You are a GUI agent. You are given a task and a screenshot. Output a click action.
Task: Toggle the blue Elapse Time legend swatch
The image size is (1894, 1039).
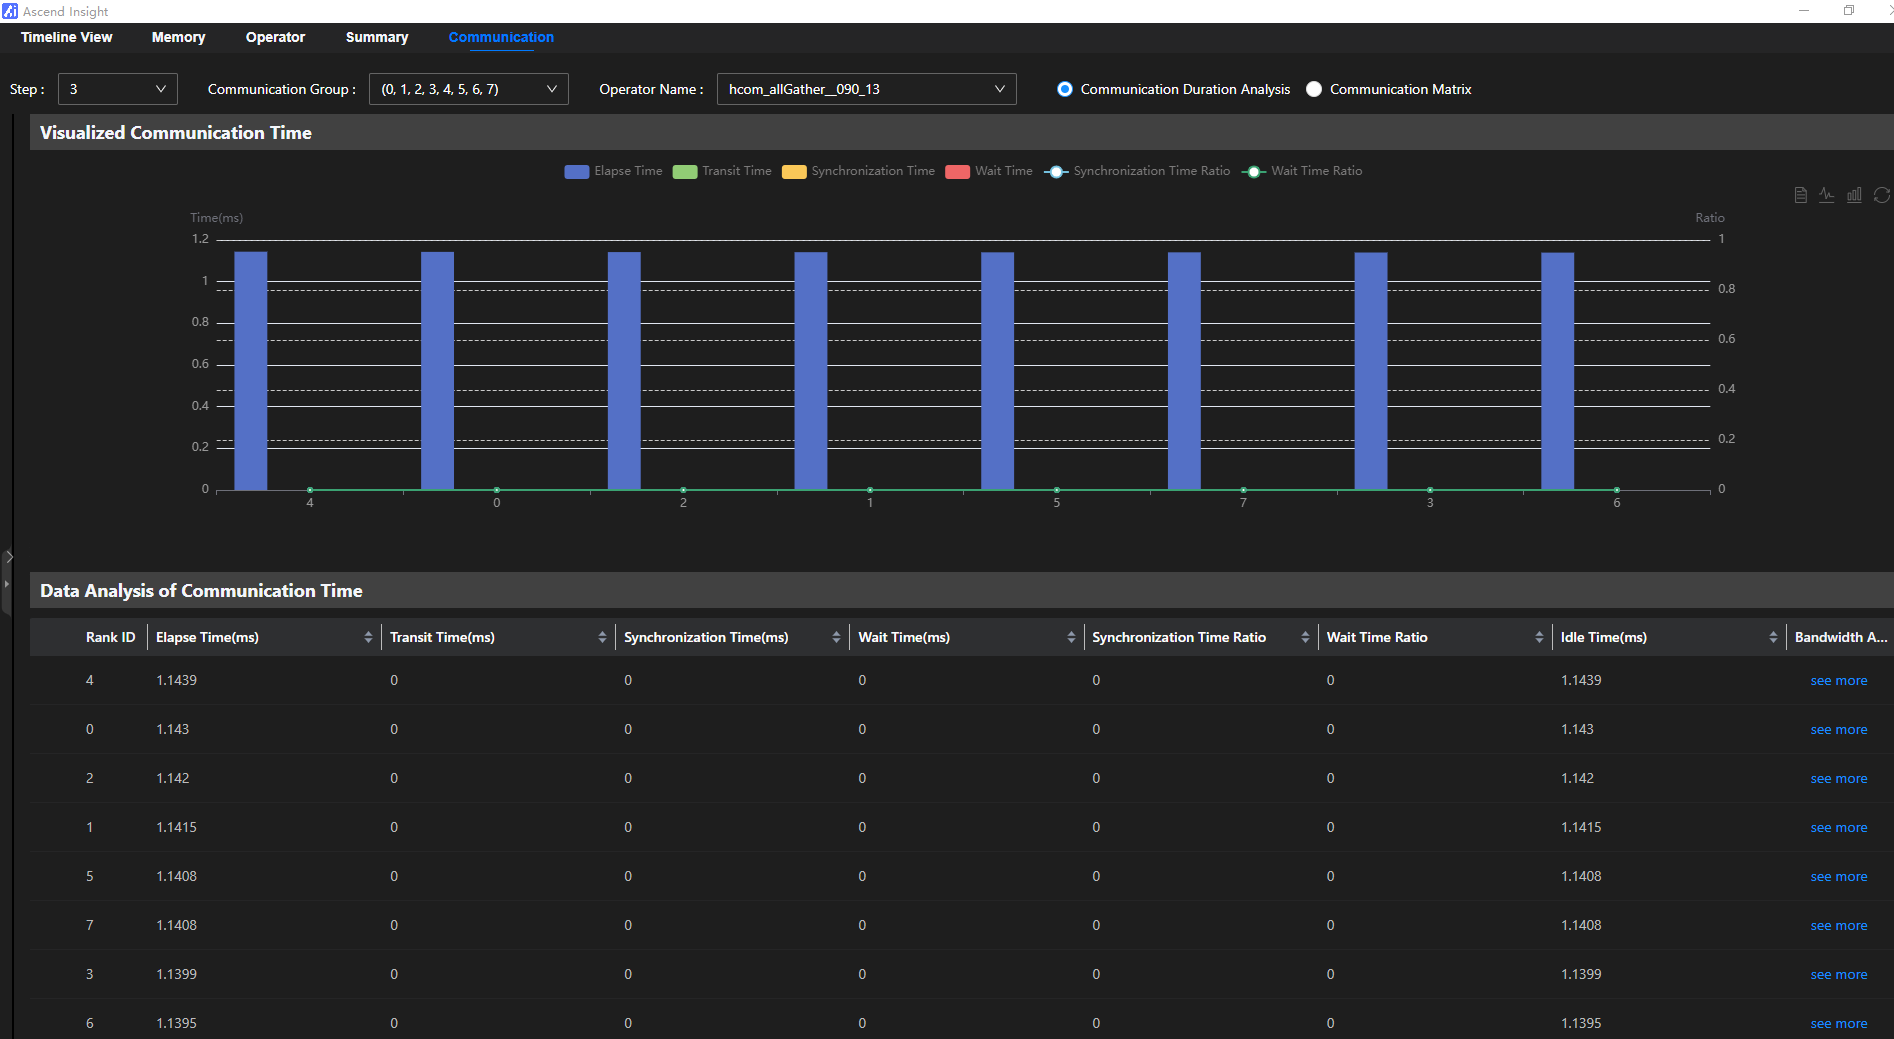577,172
